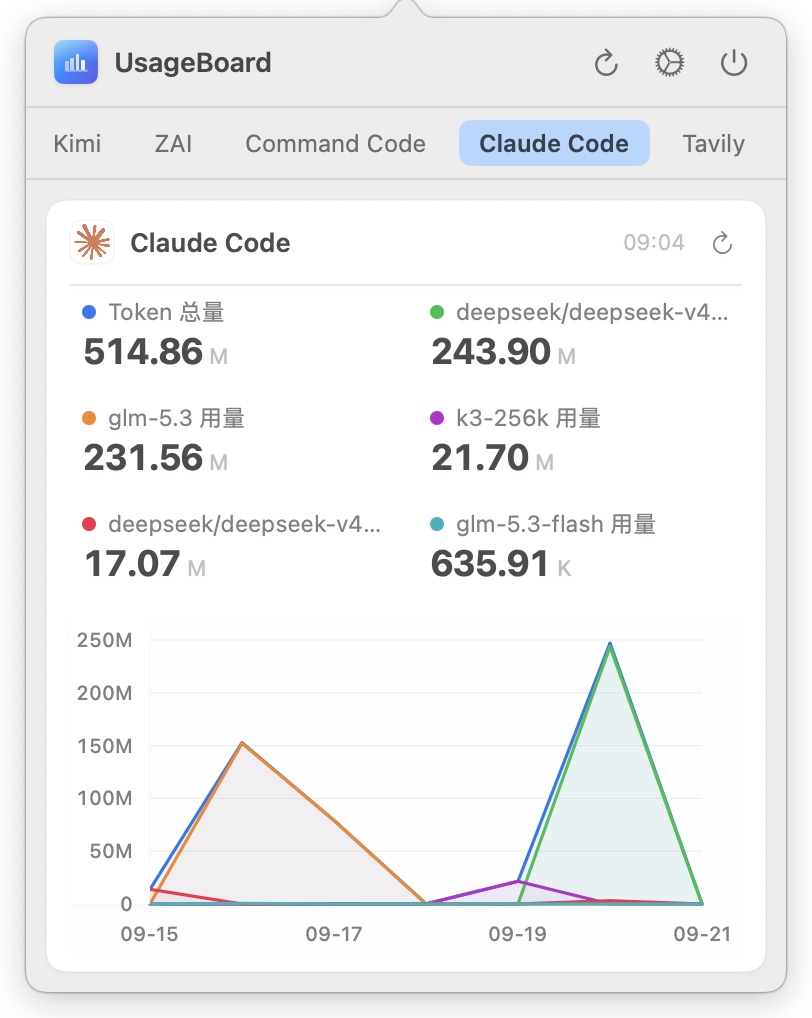Click the 150M y-axis label
This screenshot has width=812, height=1018.
[105, 746]
